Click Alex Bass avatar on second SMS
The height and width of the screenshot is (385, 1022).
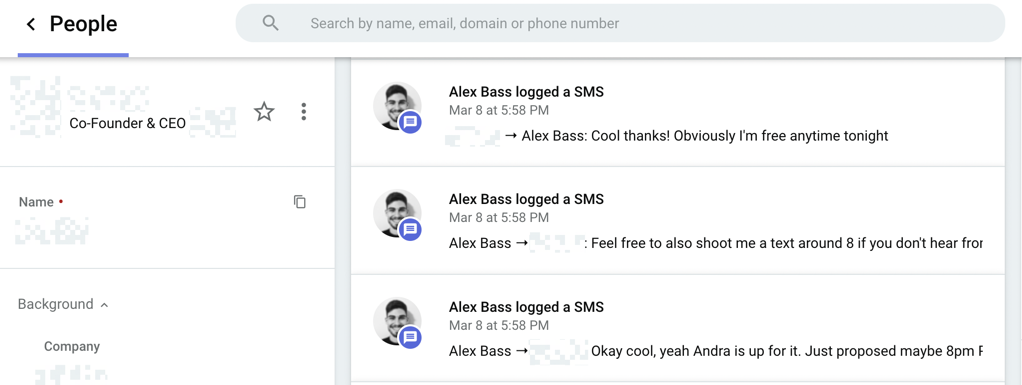point(397,213)
